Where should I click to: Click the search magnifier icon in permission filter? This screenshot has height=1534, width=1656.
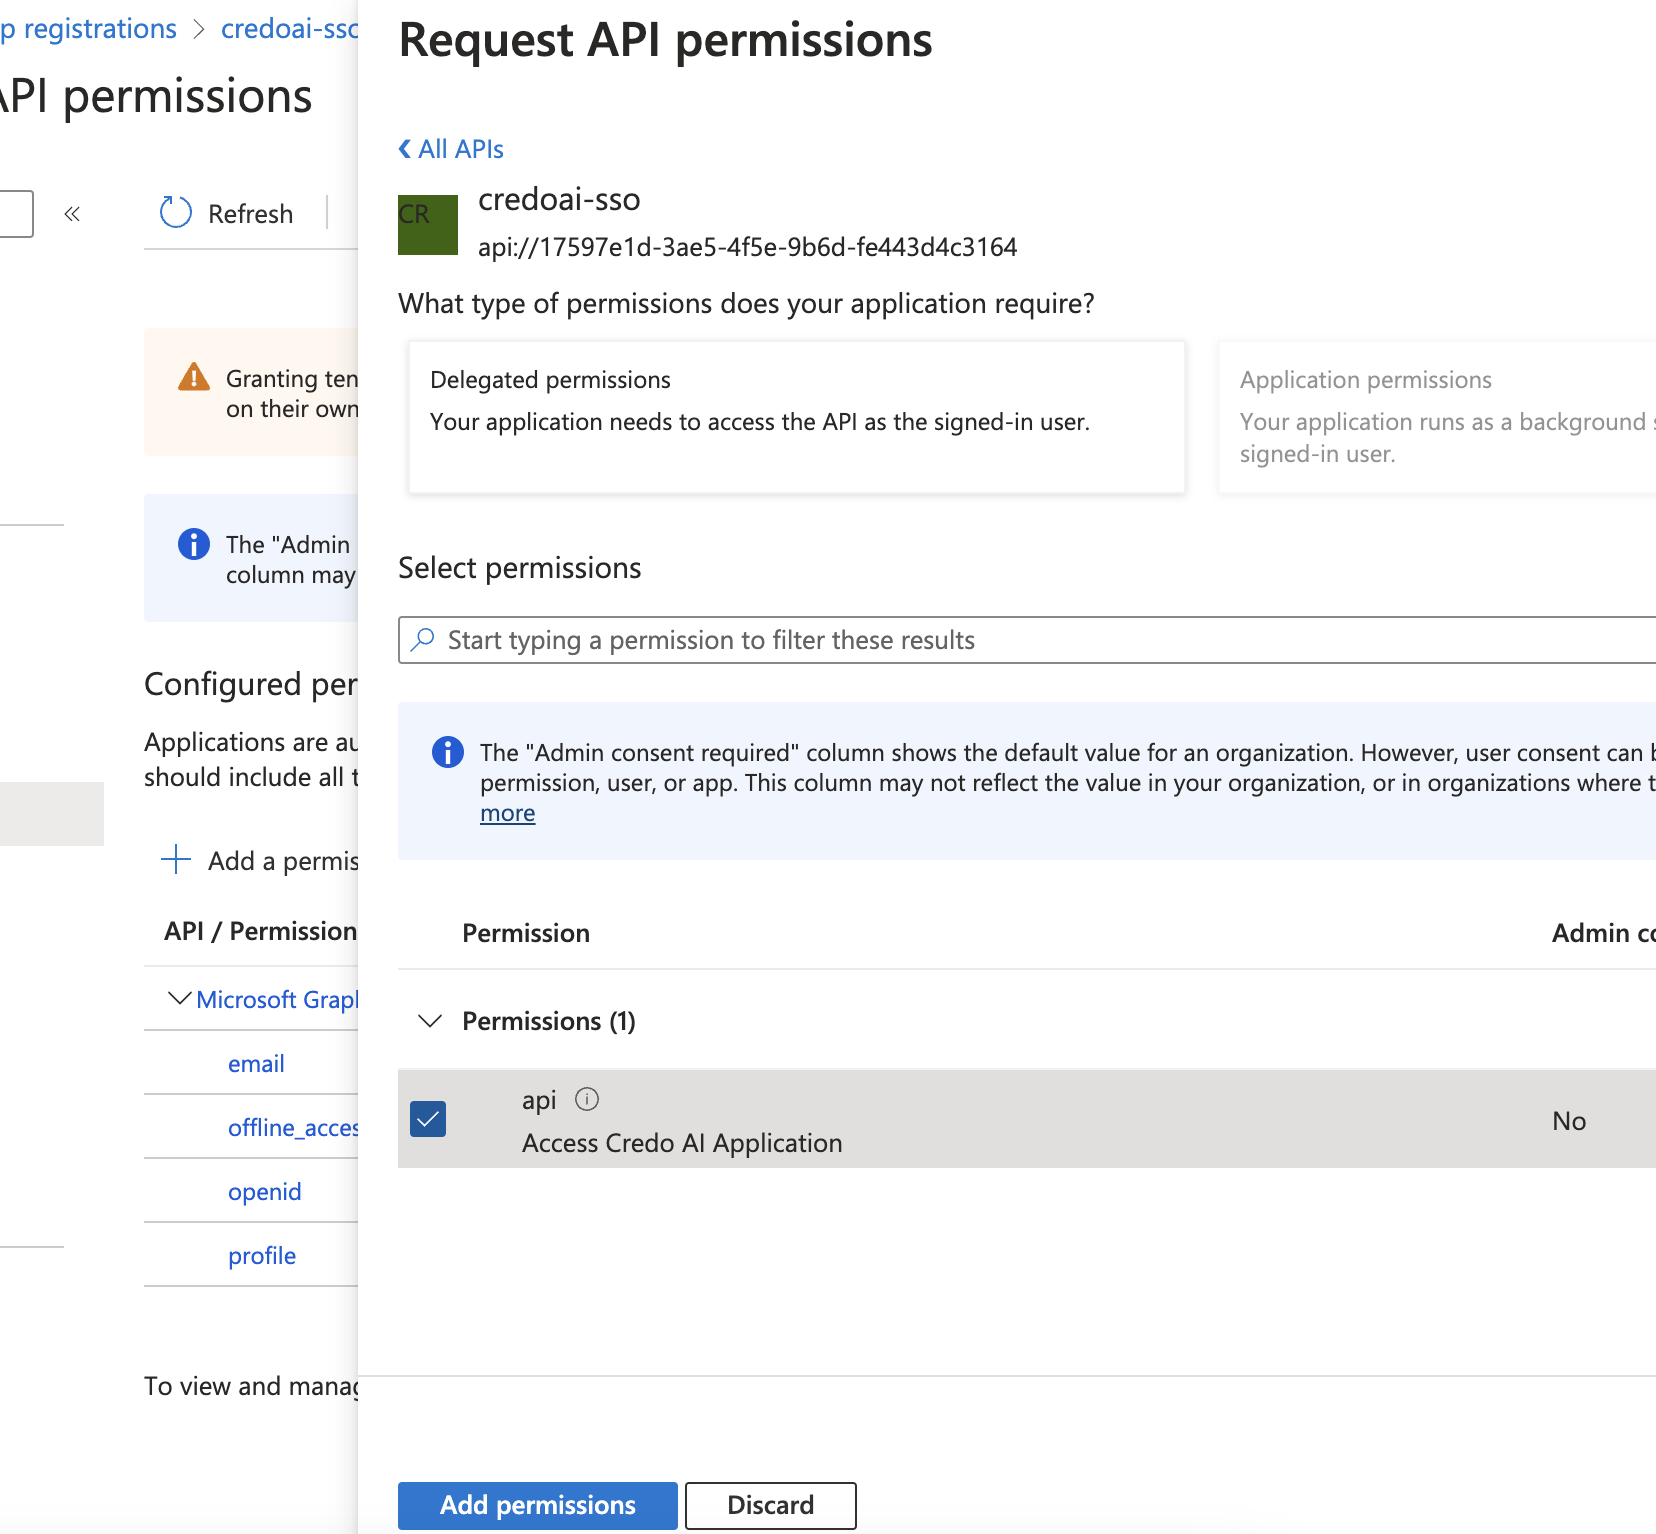click(424, 639)
